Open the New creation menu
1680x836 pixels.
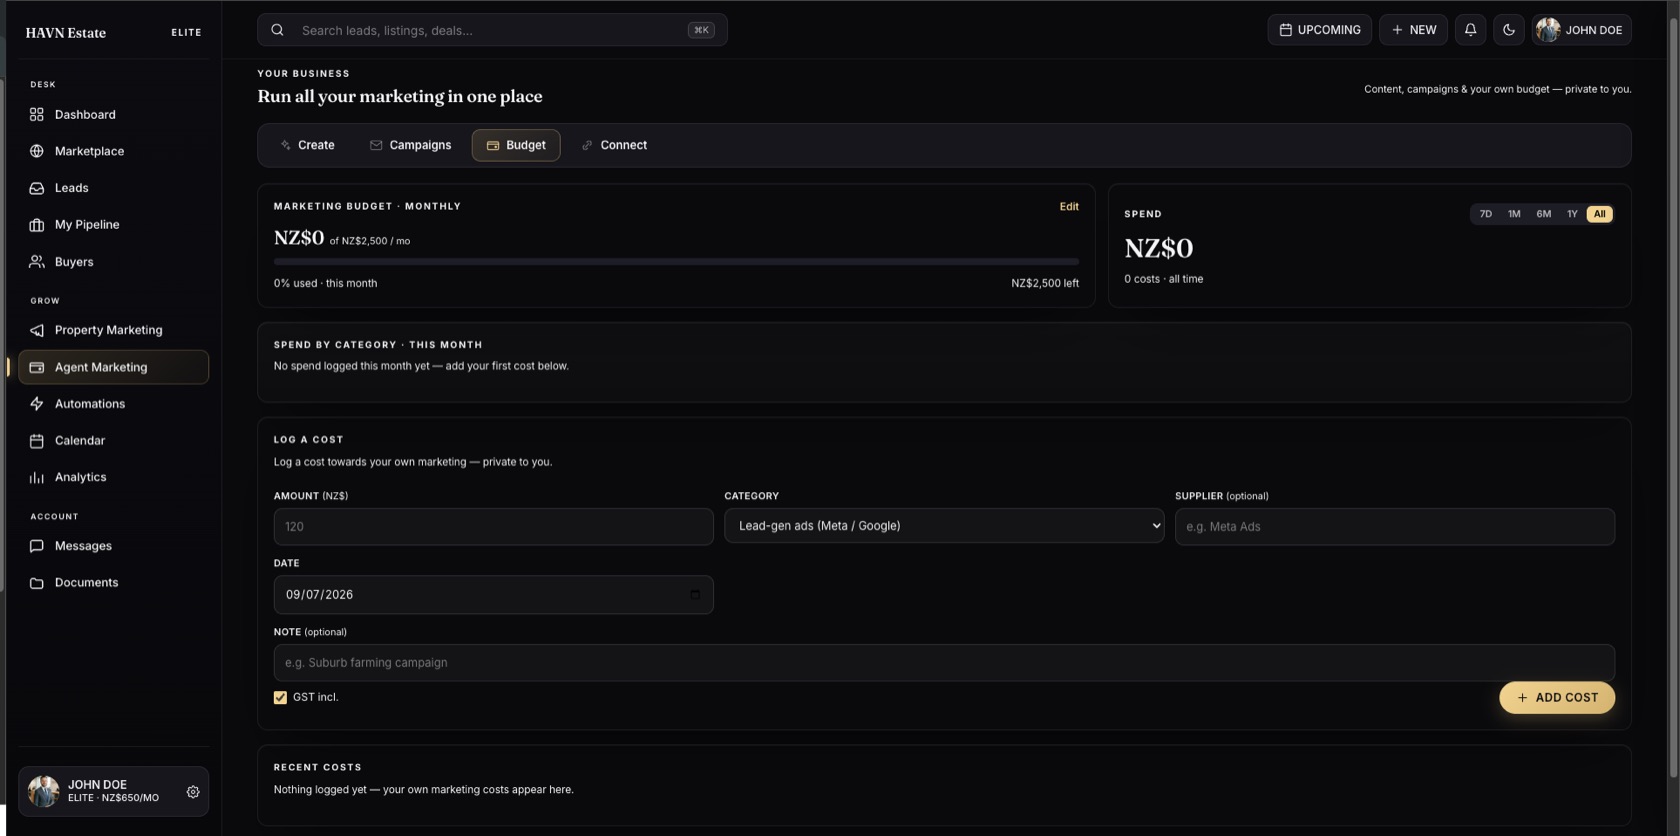(1413, 30)
